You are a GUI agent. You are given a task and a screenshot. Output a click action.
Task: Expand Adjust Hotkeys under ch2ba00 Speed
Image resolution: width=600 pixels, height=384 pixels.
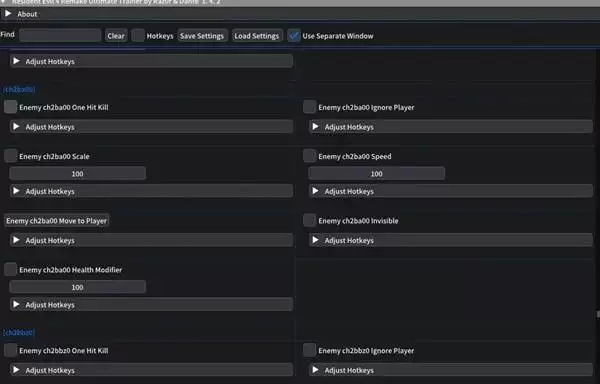[451, 191]
